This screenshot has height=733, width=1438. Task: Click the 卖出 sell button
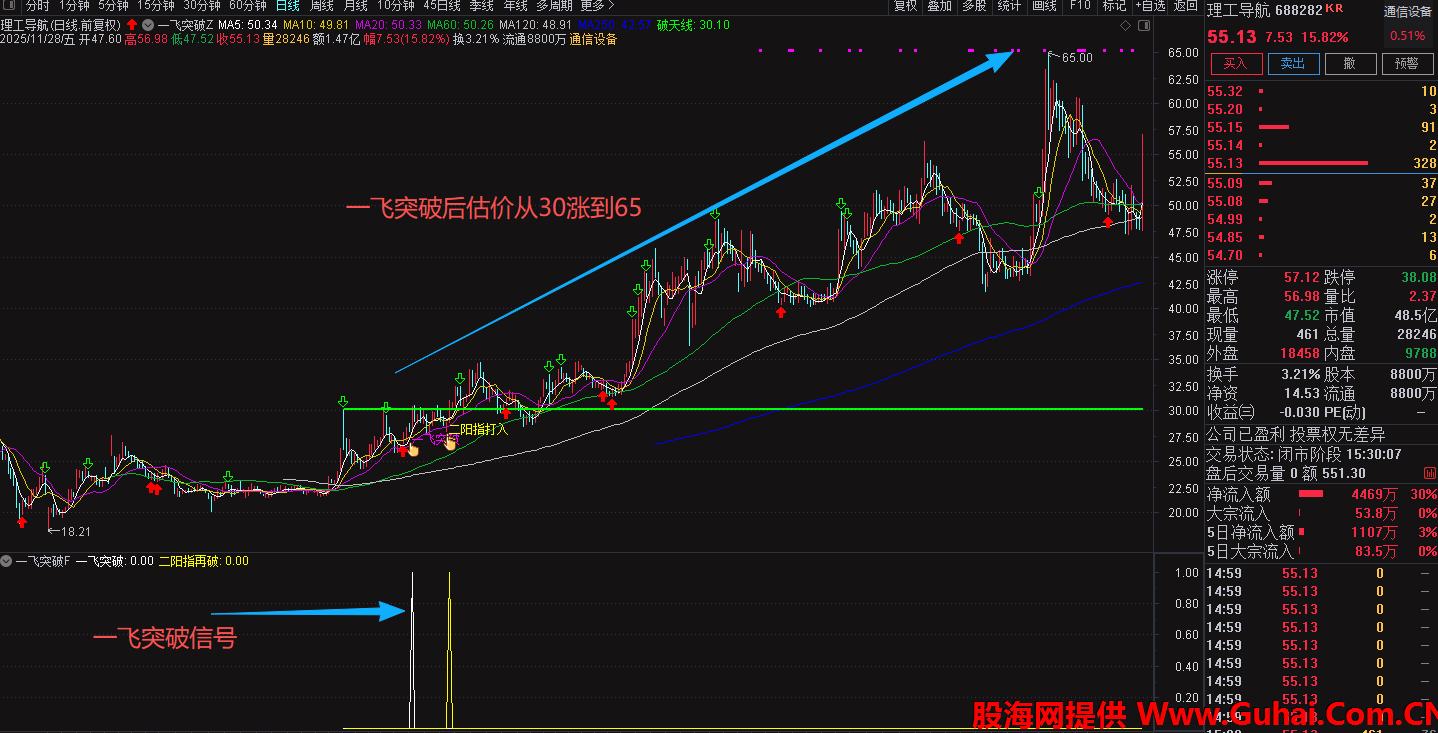[x=1293, y=64]
